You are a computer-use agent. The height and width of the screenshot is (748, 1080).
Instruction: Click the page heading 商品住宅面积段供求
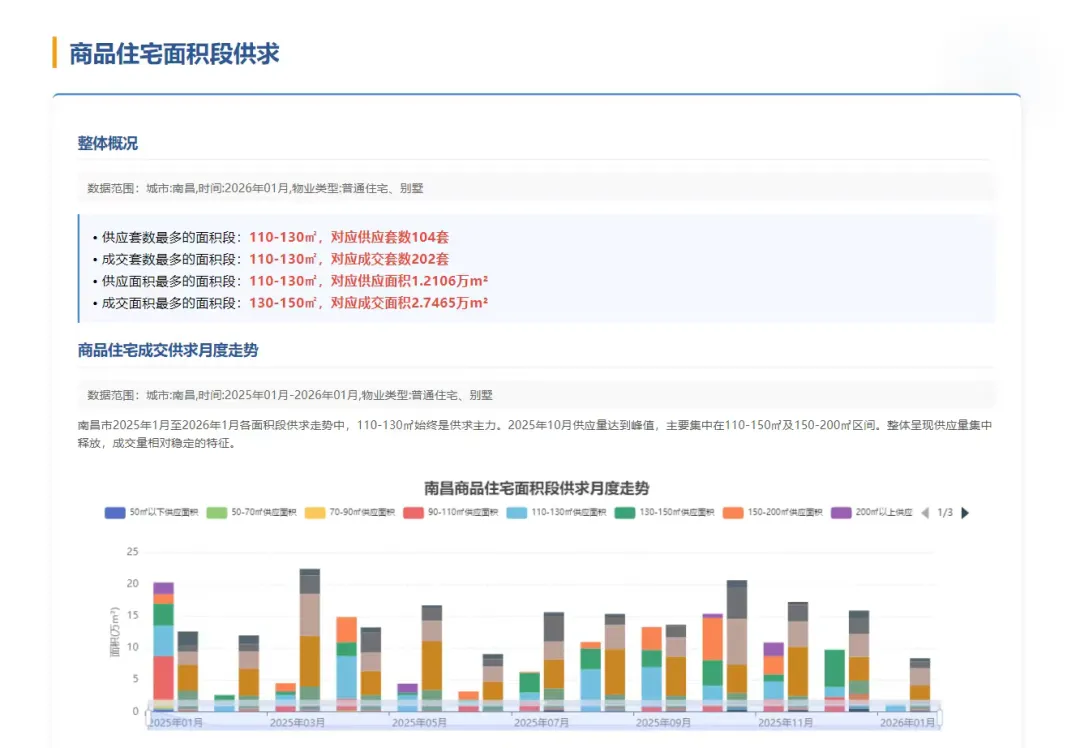(x=174, y=54)
